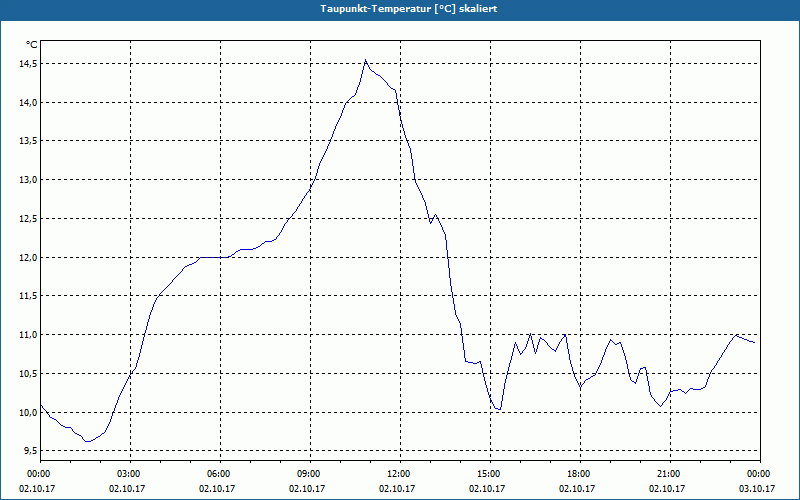800x500 pixels.
Task: Select the 12:00 x-axis time label
Action: (x=400, y=474)
